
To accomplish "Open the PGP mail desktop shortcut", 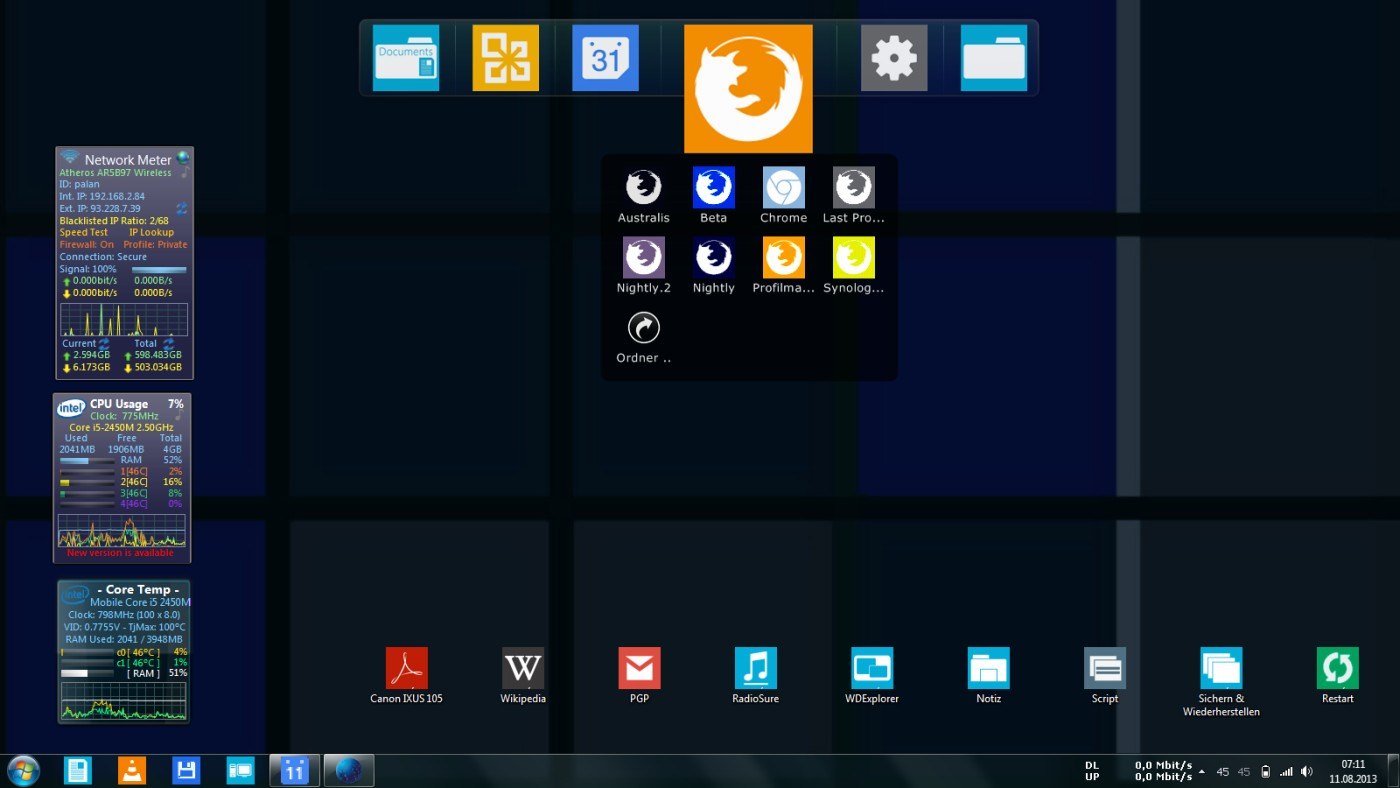I will tap(639, 676).
